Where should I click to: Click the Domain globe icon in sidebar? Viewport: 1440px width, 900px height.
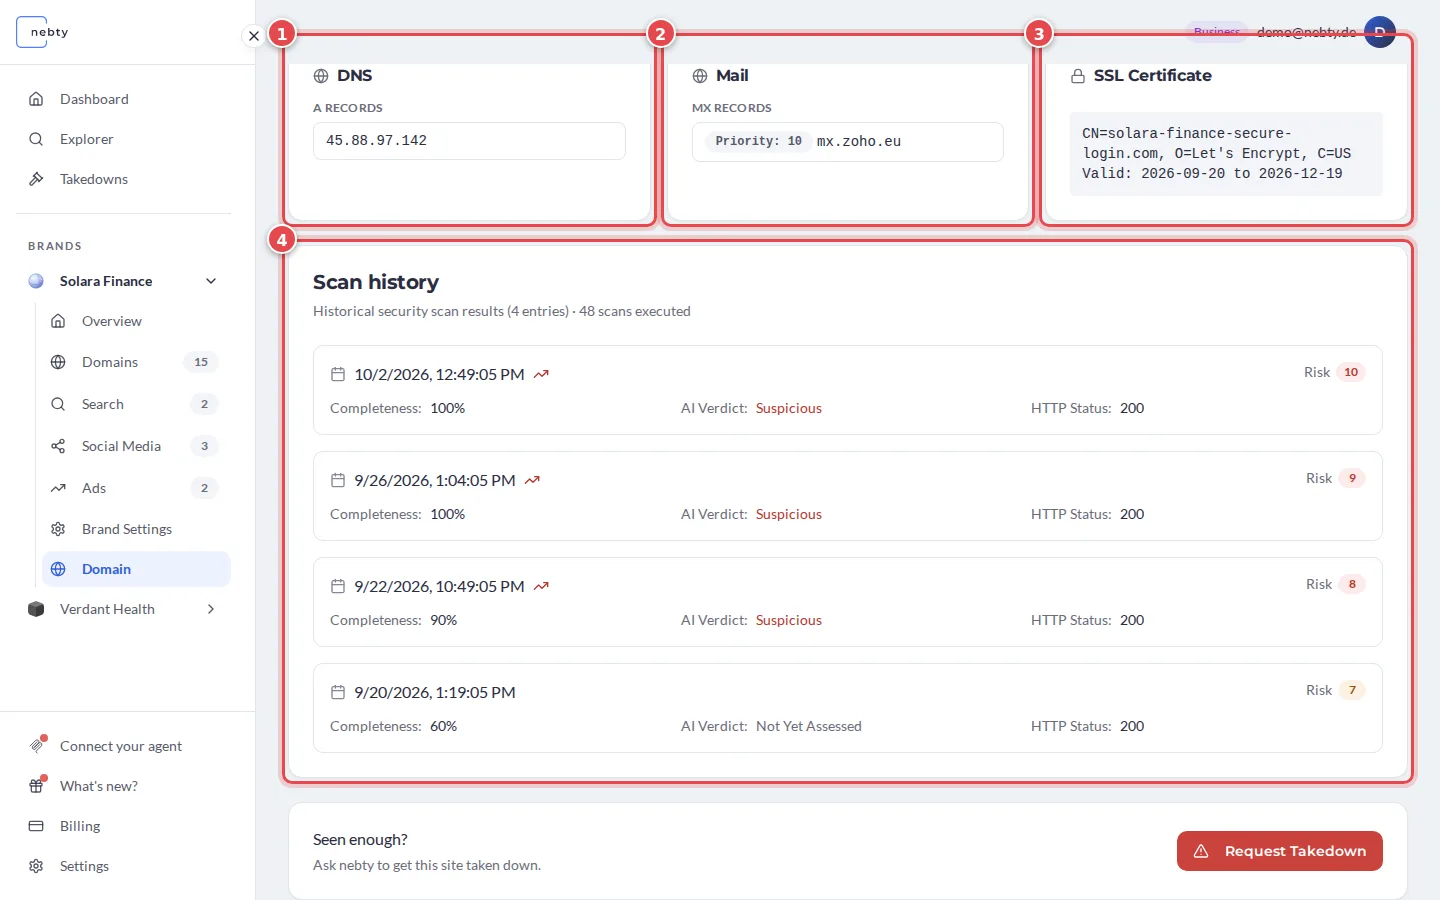[58, 569]
